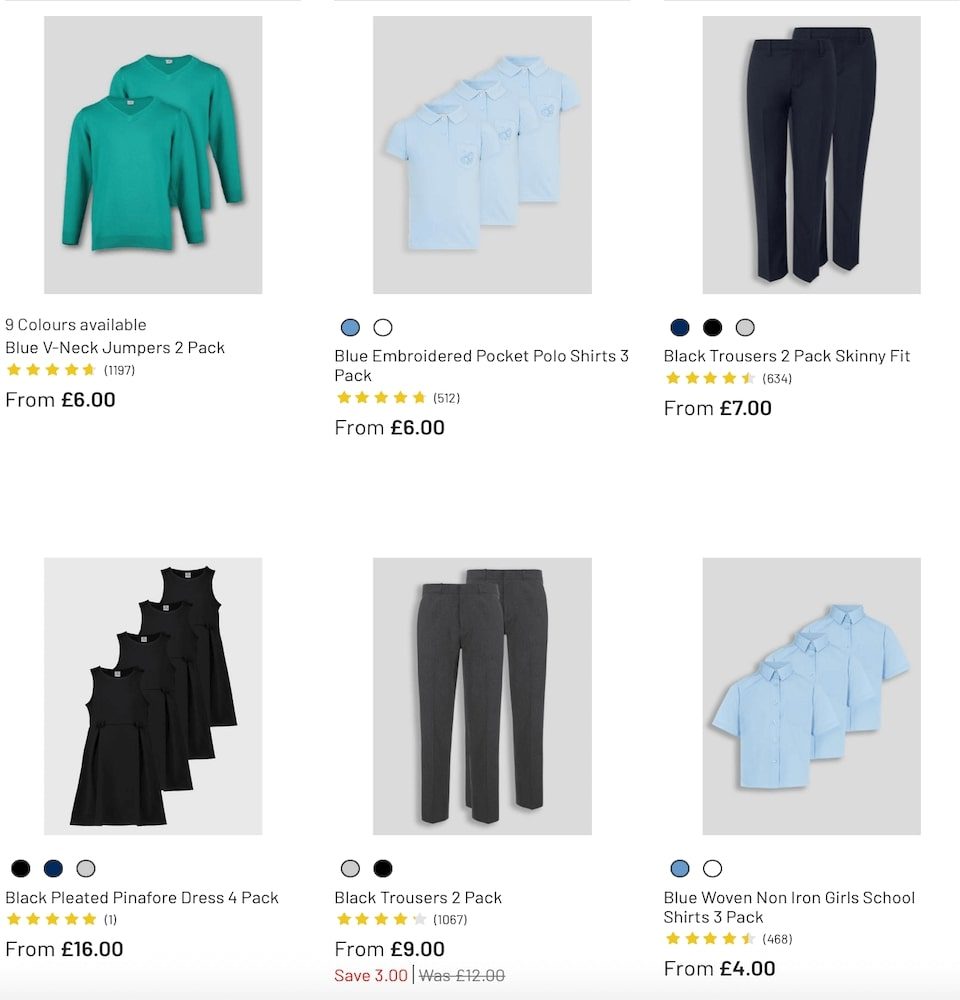Choose blue swatch for Embroidered Pocket Polo Shirts
Image resolution: width=960 pixels, height=1000 pixels.
pos(350,328)
